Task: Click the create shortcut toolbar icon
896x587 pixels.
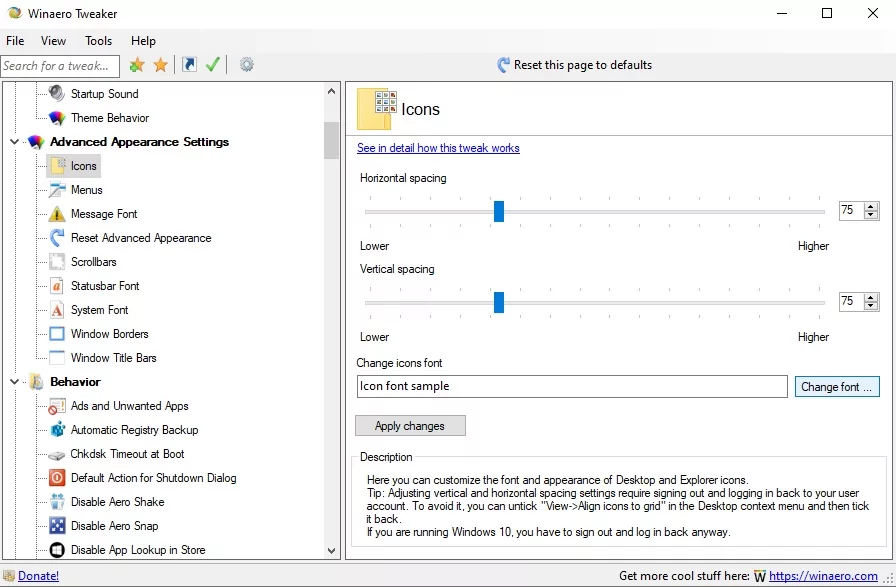Action: (189, 65)
